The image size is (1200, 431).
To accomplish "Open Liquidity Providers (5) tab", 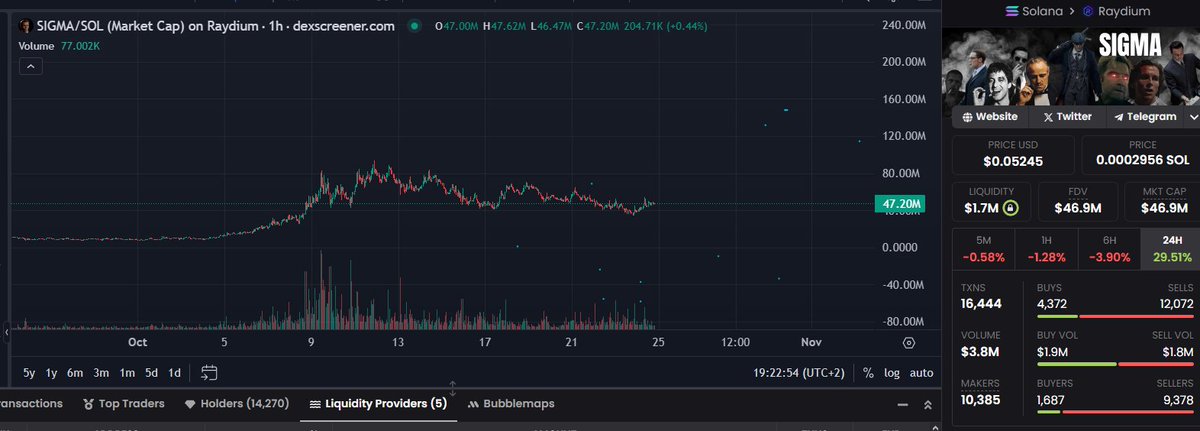I will [378, 404].
